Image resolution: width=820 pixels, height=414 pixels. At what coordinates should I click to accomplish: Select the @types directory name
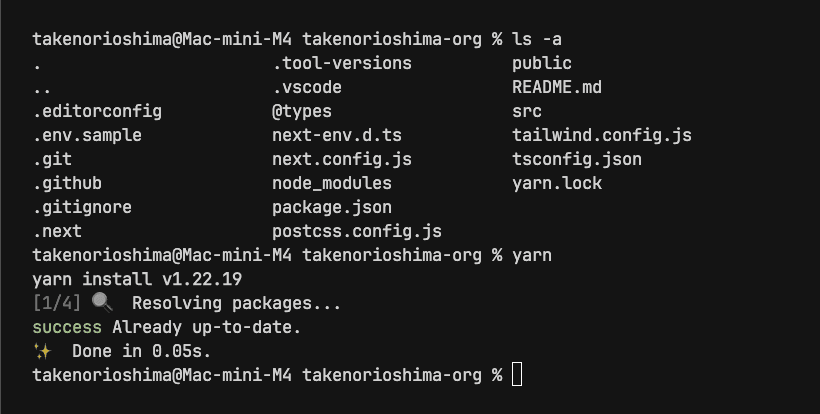[301, 111]
